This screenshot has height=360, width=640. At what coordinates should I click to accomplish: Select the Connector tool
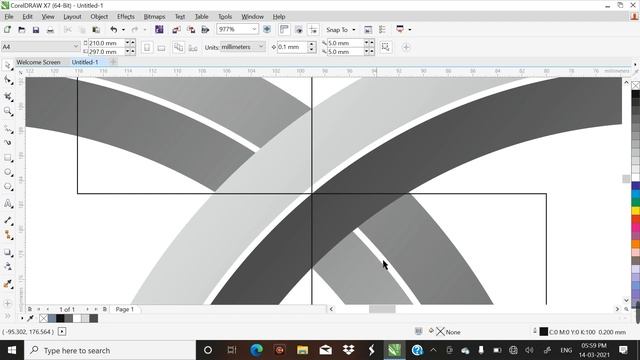click(8, 235)
